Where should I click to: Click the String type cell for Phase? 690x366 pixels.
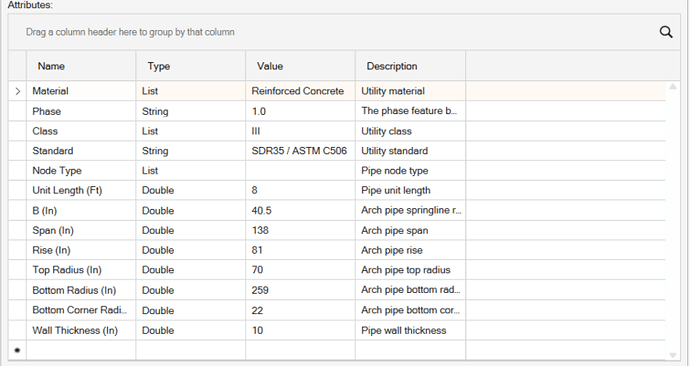click(x=191, y=111)
